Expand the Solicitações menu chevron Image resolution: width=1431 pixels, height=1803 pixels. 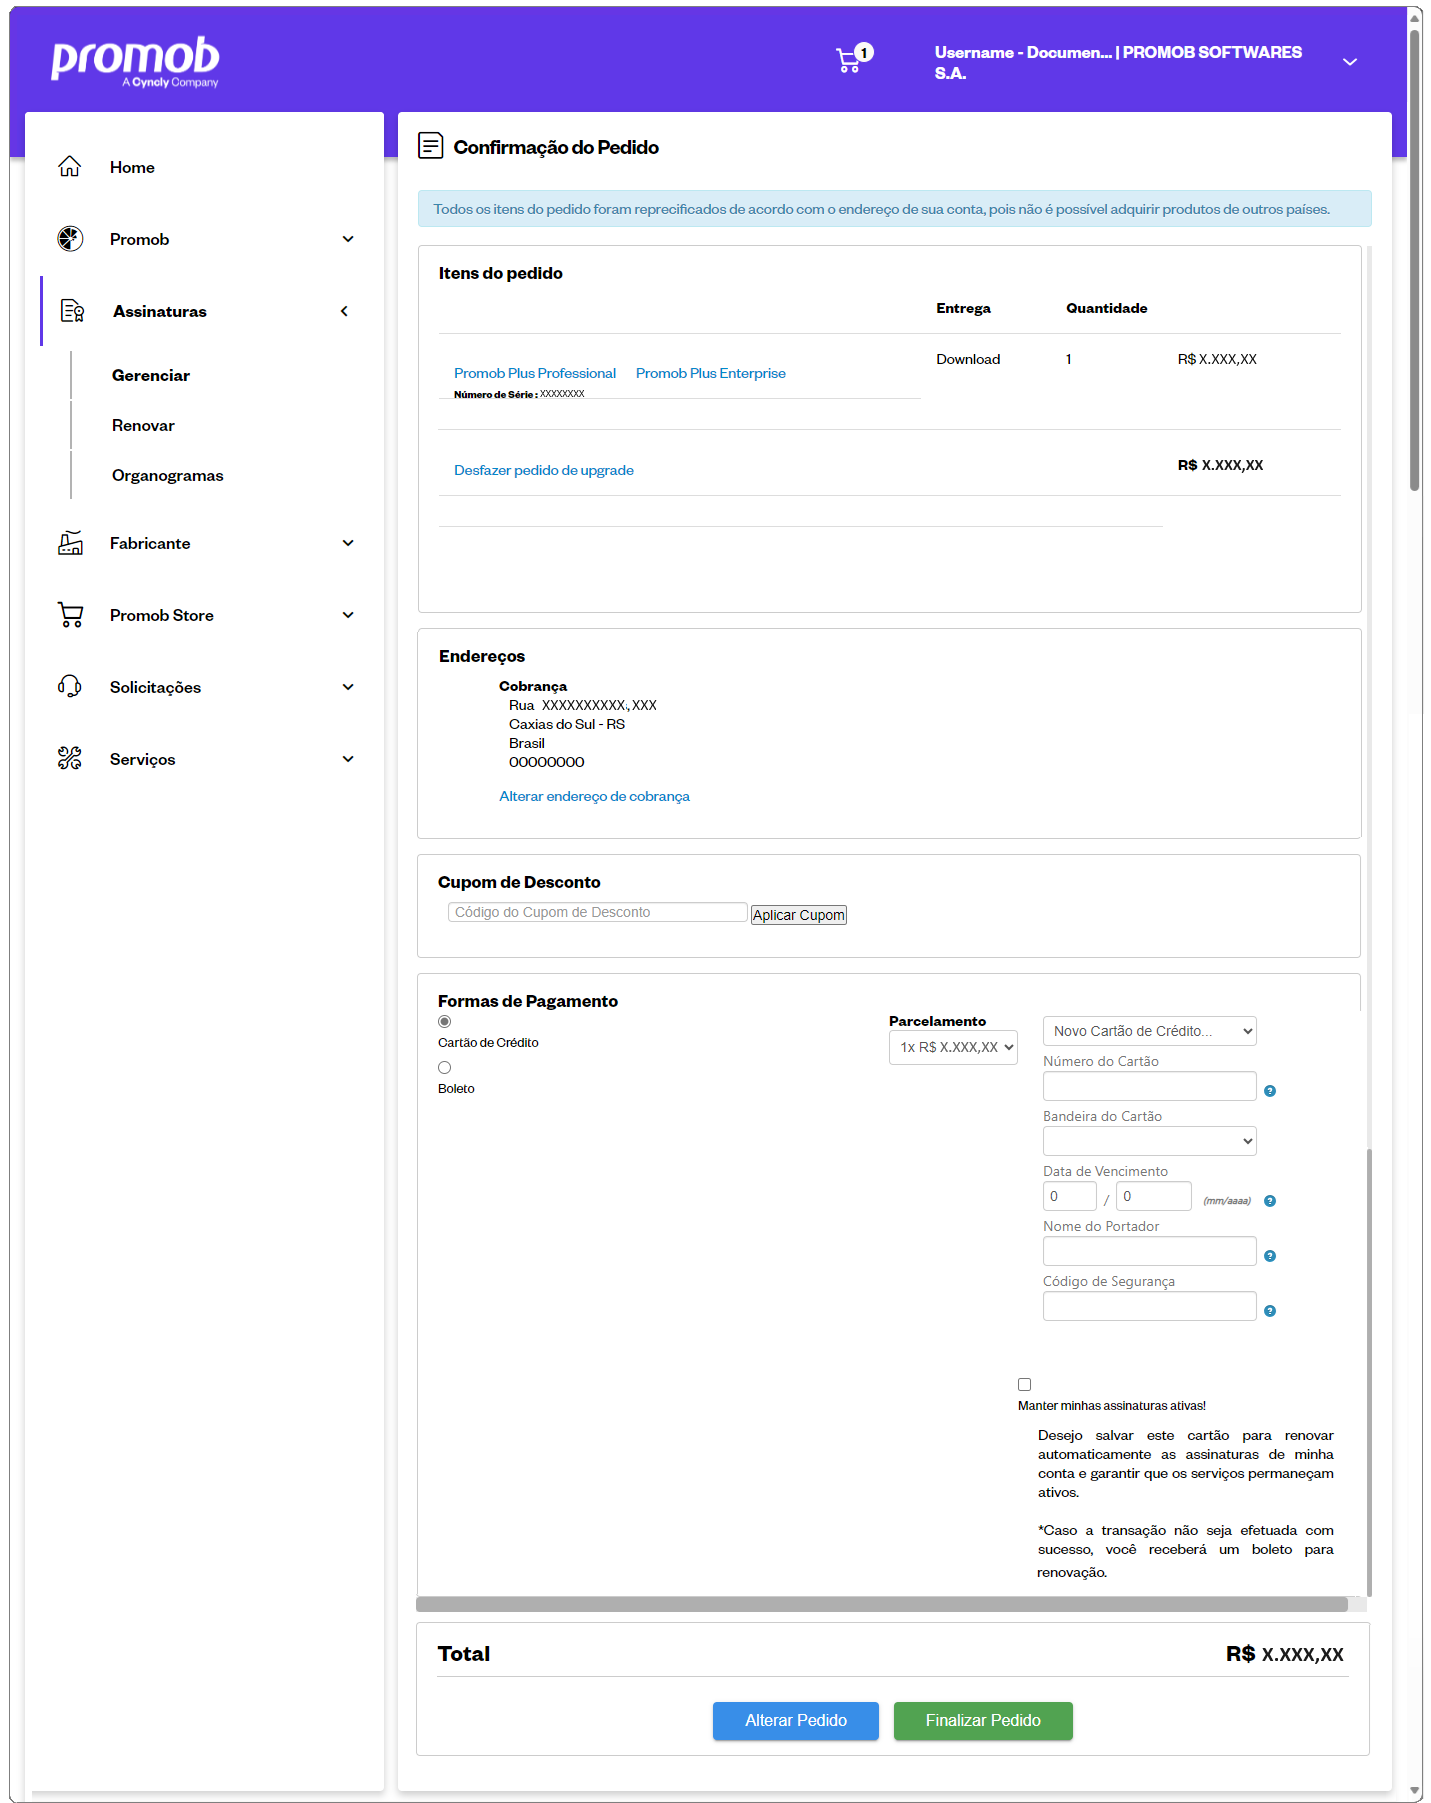[348, 687]
